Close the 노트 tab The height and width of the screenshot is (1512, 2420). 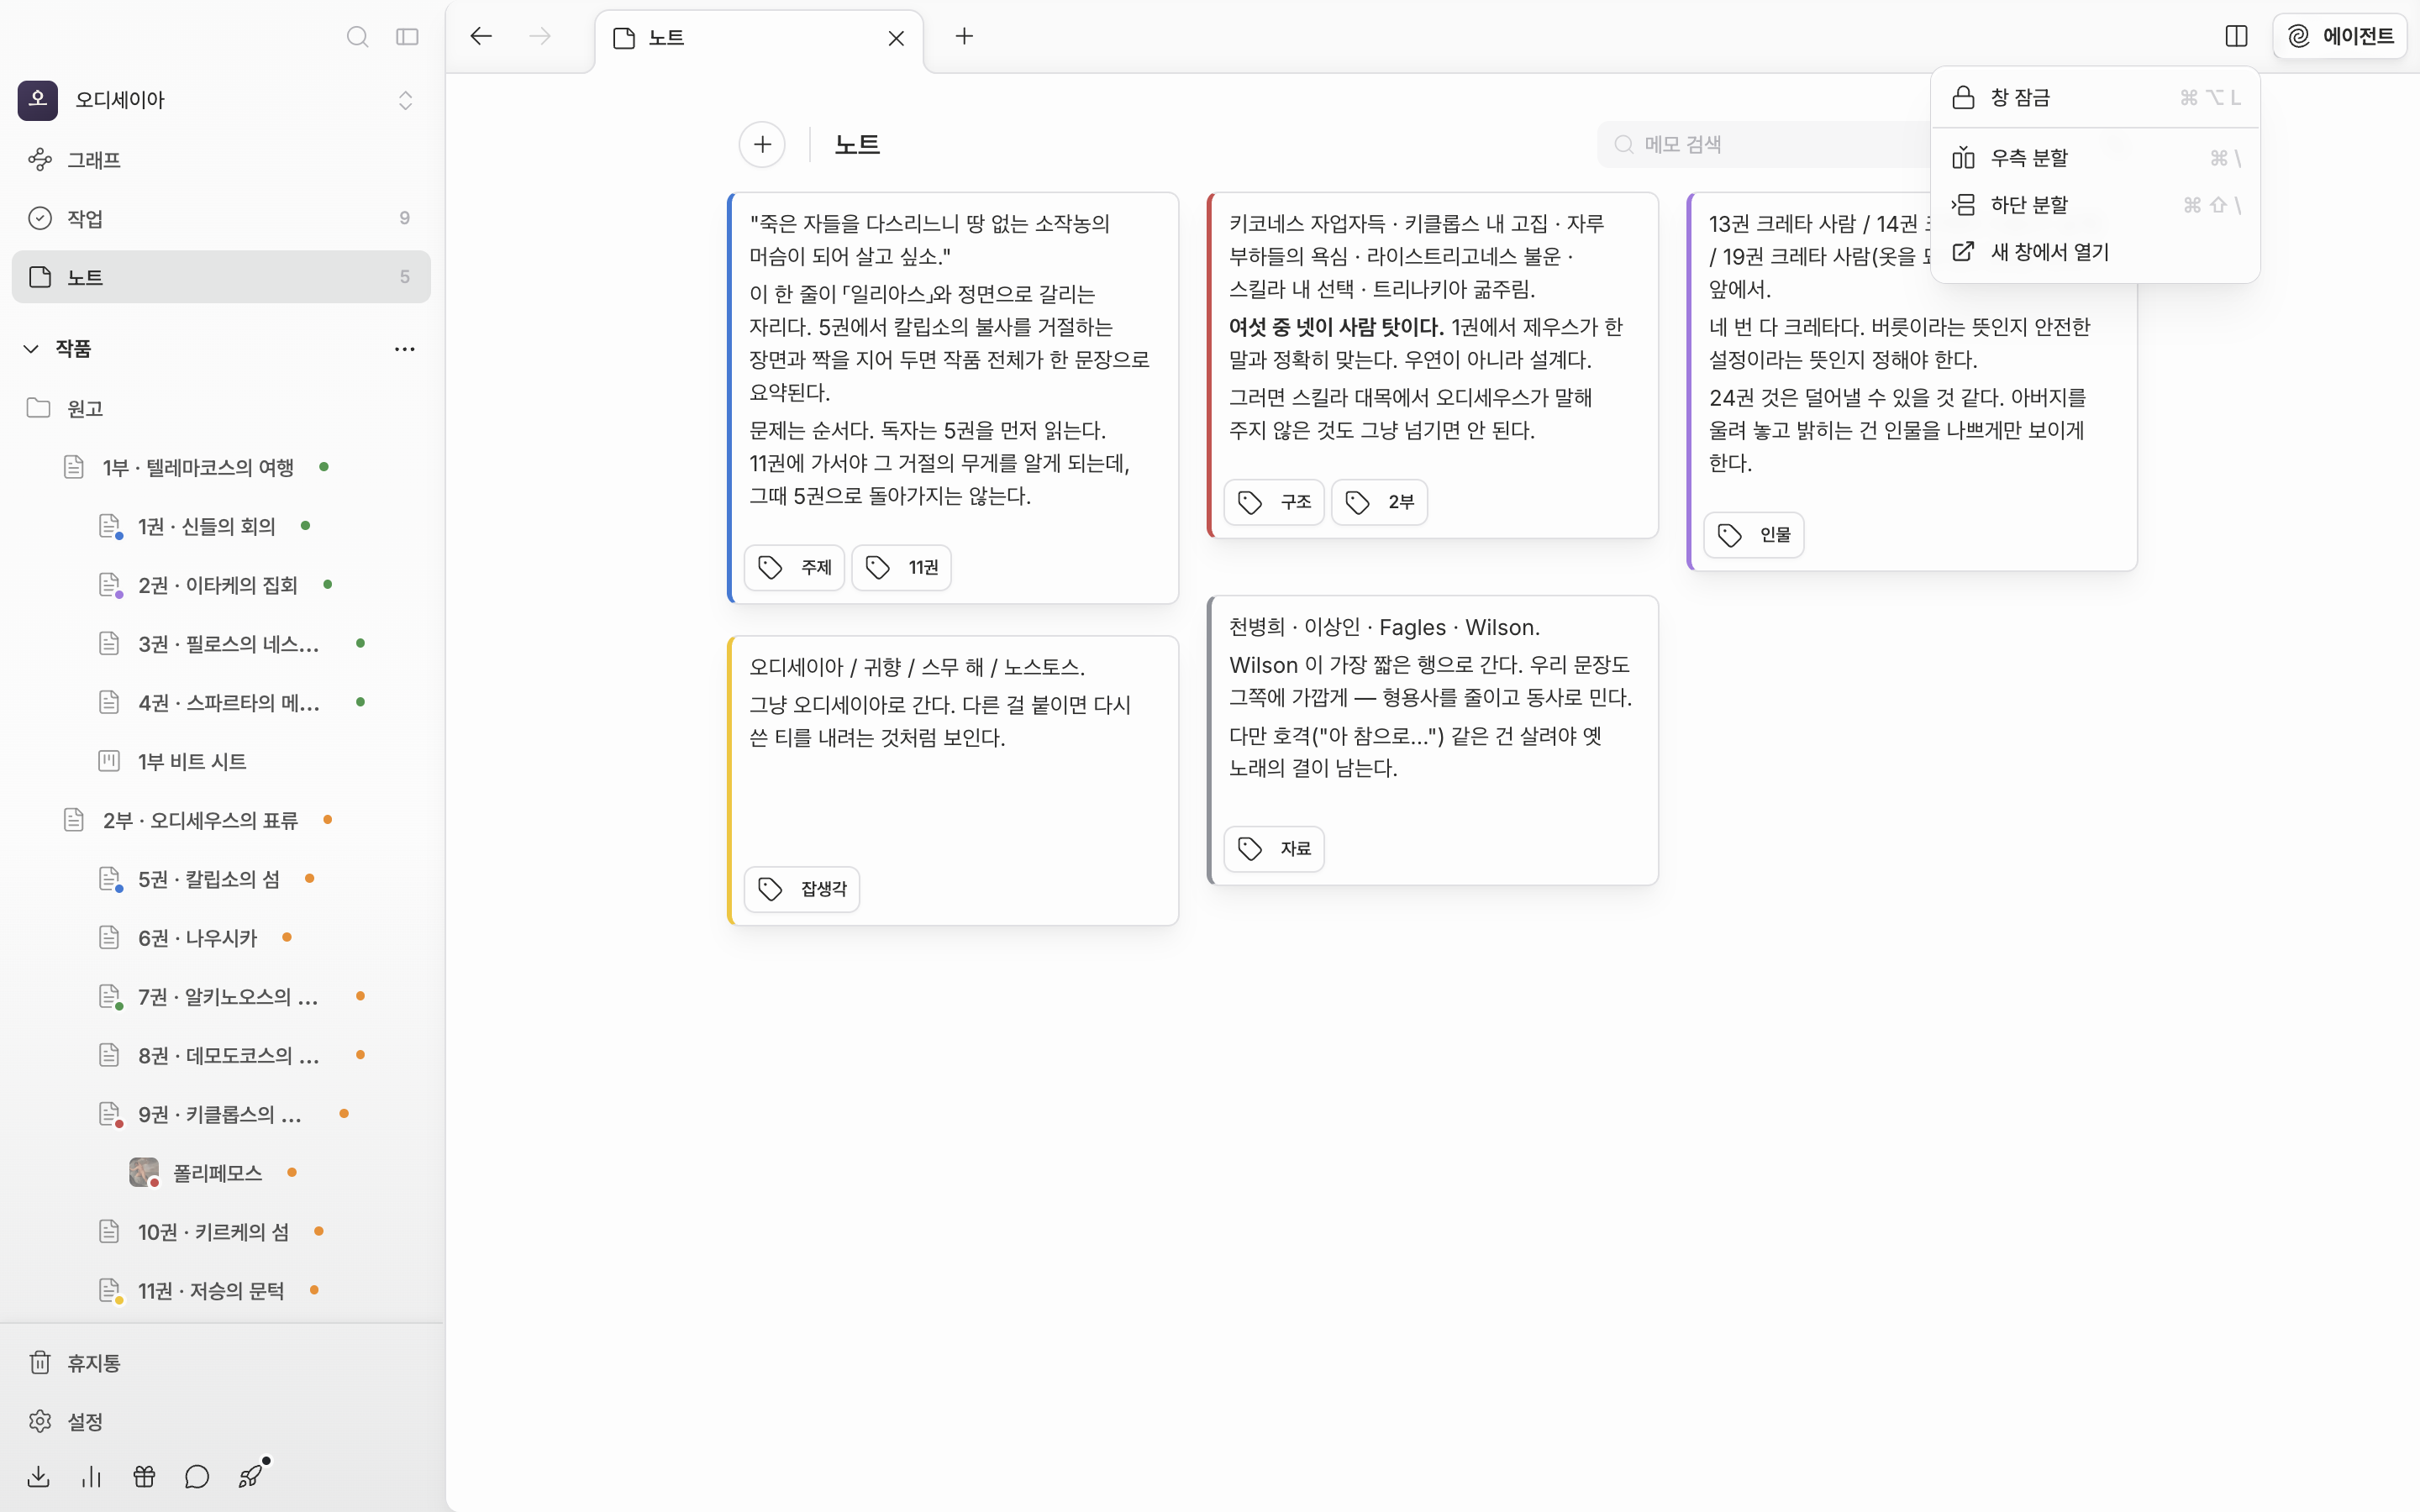point(896,38)
